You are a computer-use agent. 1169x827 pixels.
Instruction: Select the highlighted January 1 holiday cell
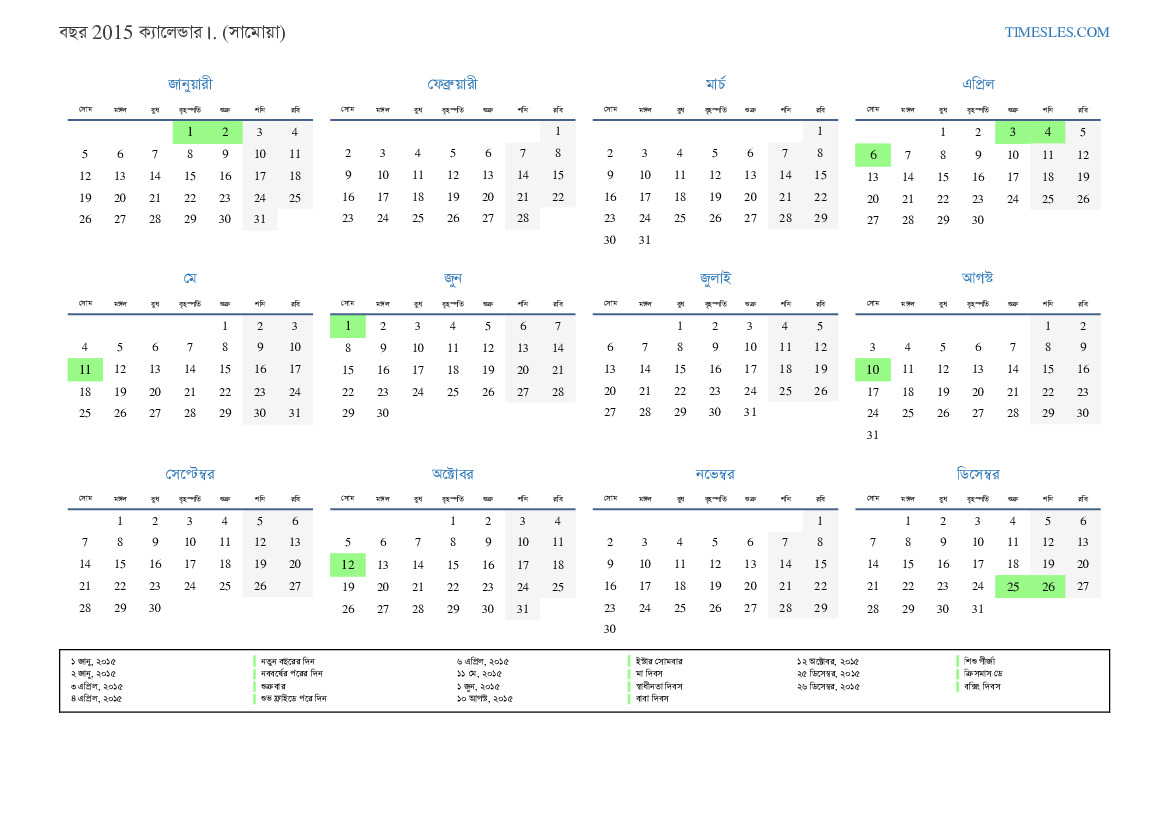click(x=190, y=131)
